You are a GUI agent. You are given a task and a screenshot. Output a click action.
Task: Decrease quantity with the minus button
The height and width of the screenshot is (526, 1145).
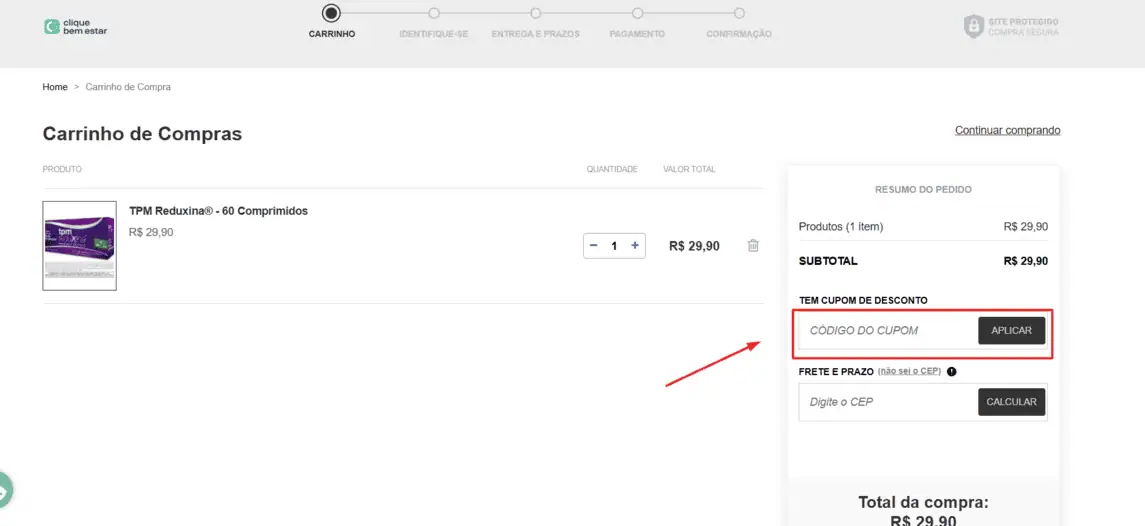(594, 246)
